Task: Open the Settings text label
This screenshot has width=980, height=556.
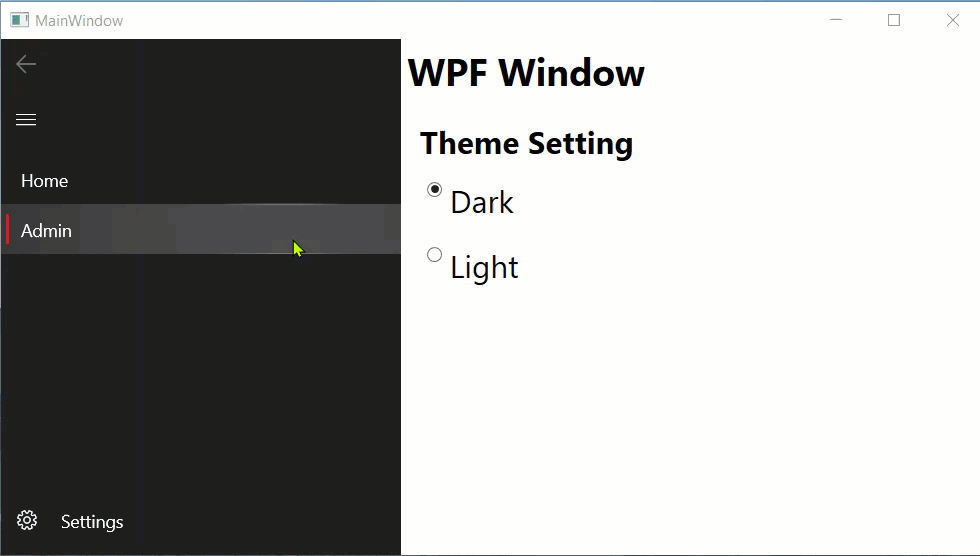Action: pyautogui.click(x=92, y=522)
